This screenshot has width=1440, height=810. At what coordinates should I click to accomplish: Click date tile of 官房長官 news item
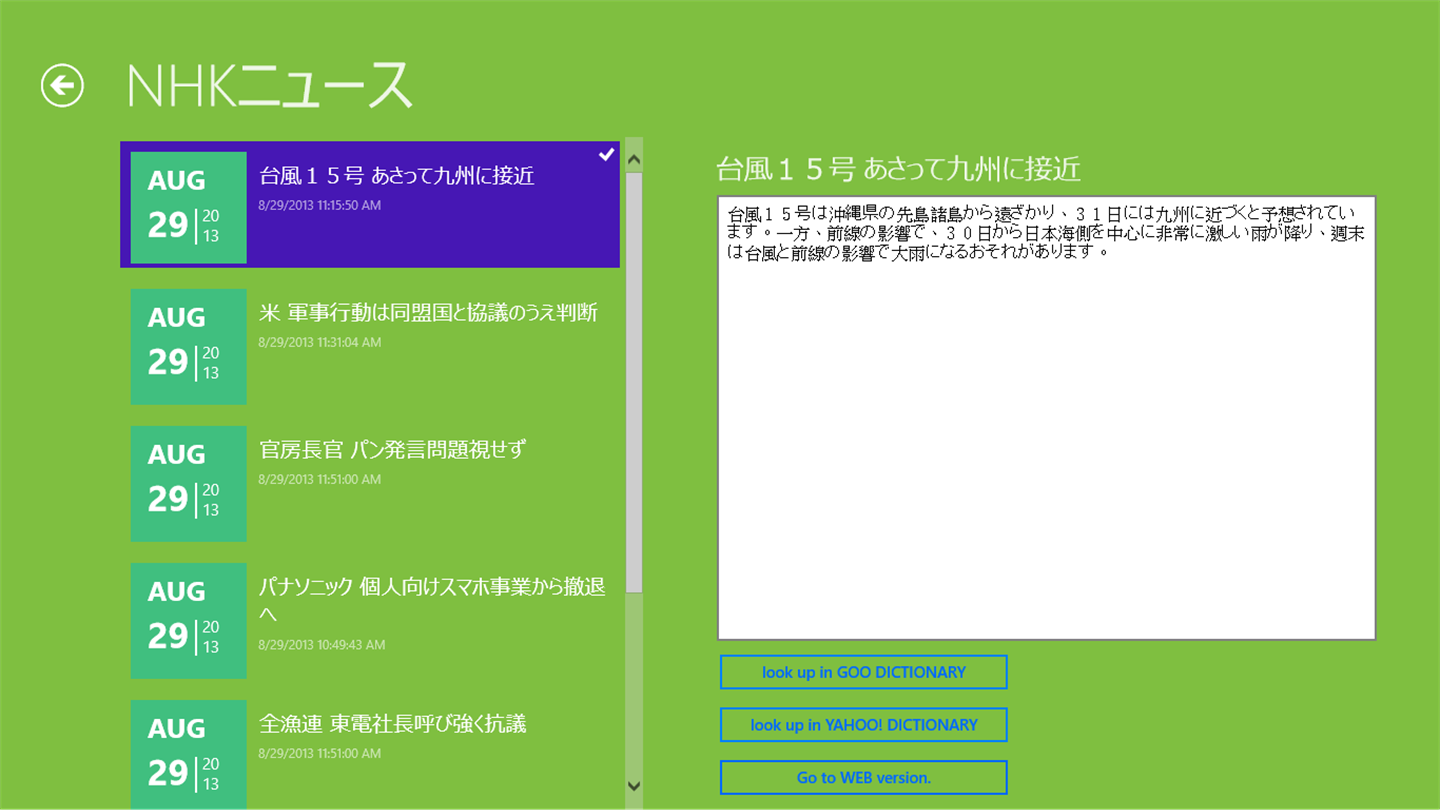coord(189,484)
